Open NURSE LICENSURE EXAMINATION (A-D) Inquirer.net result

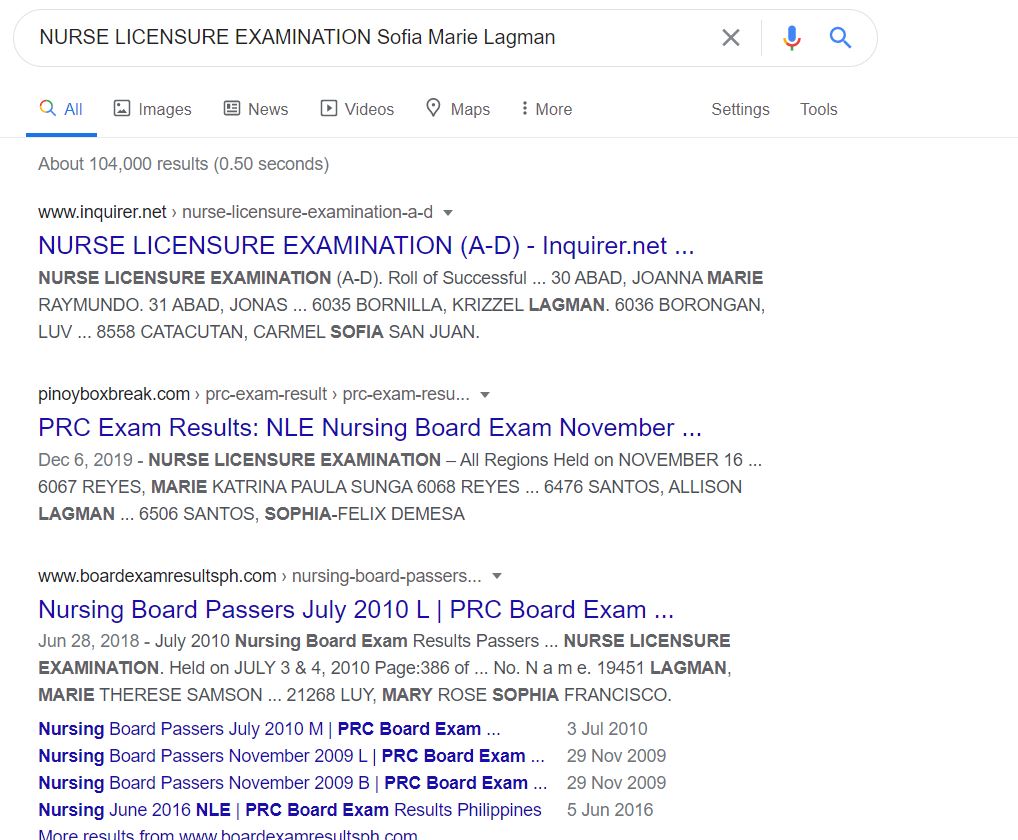pos(366,246)
